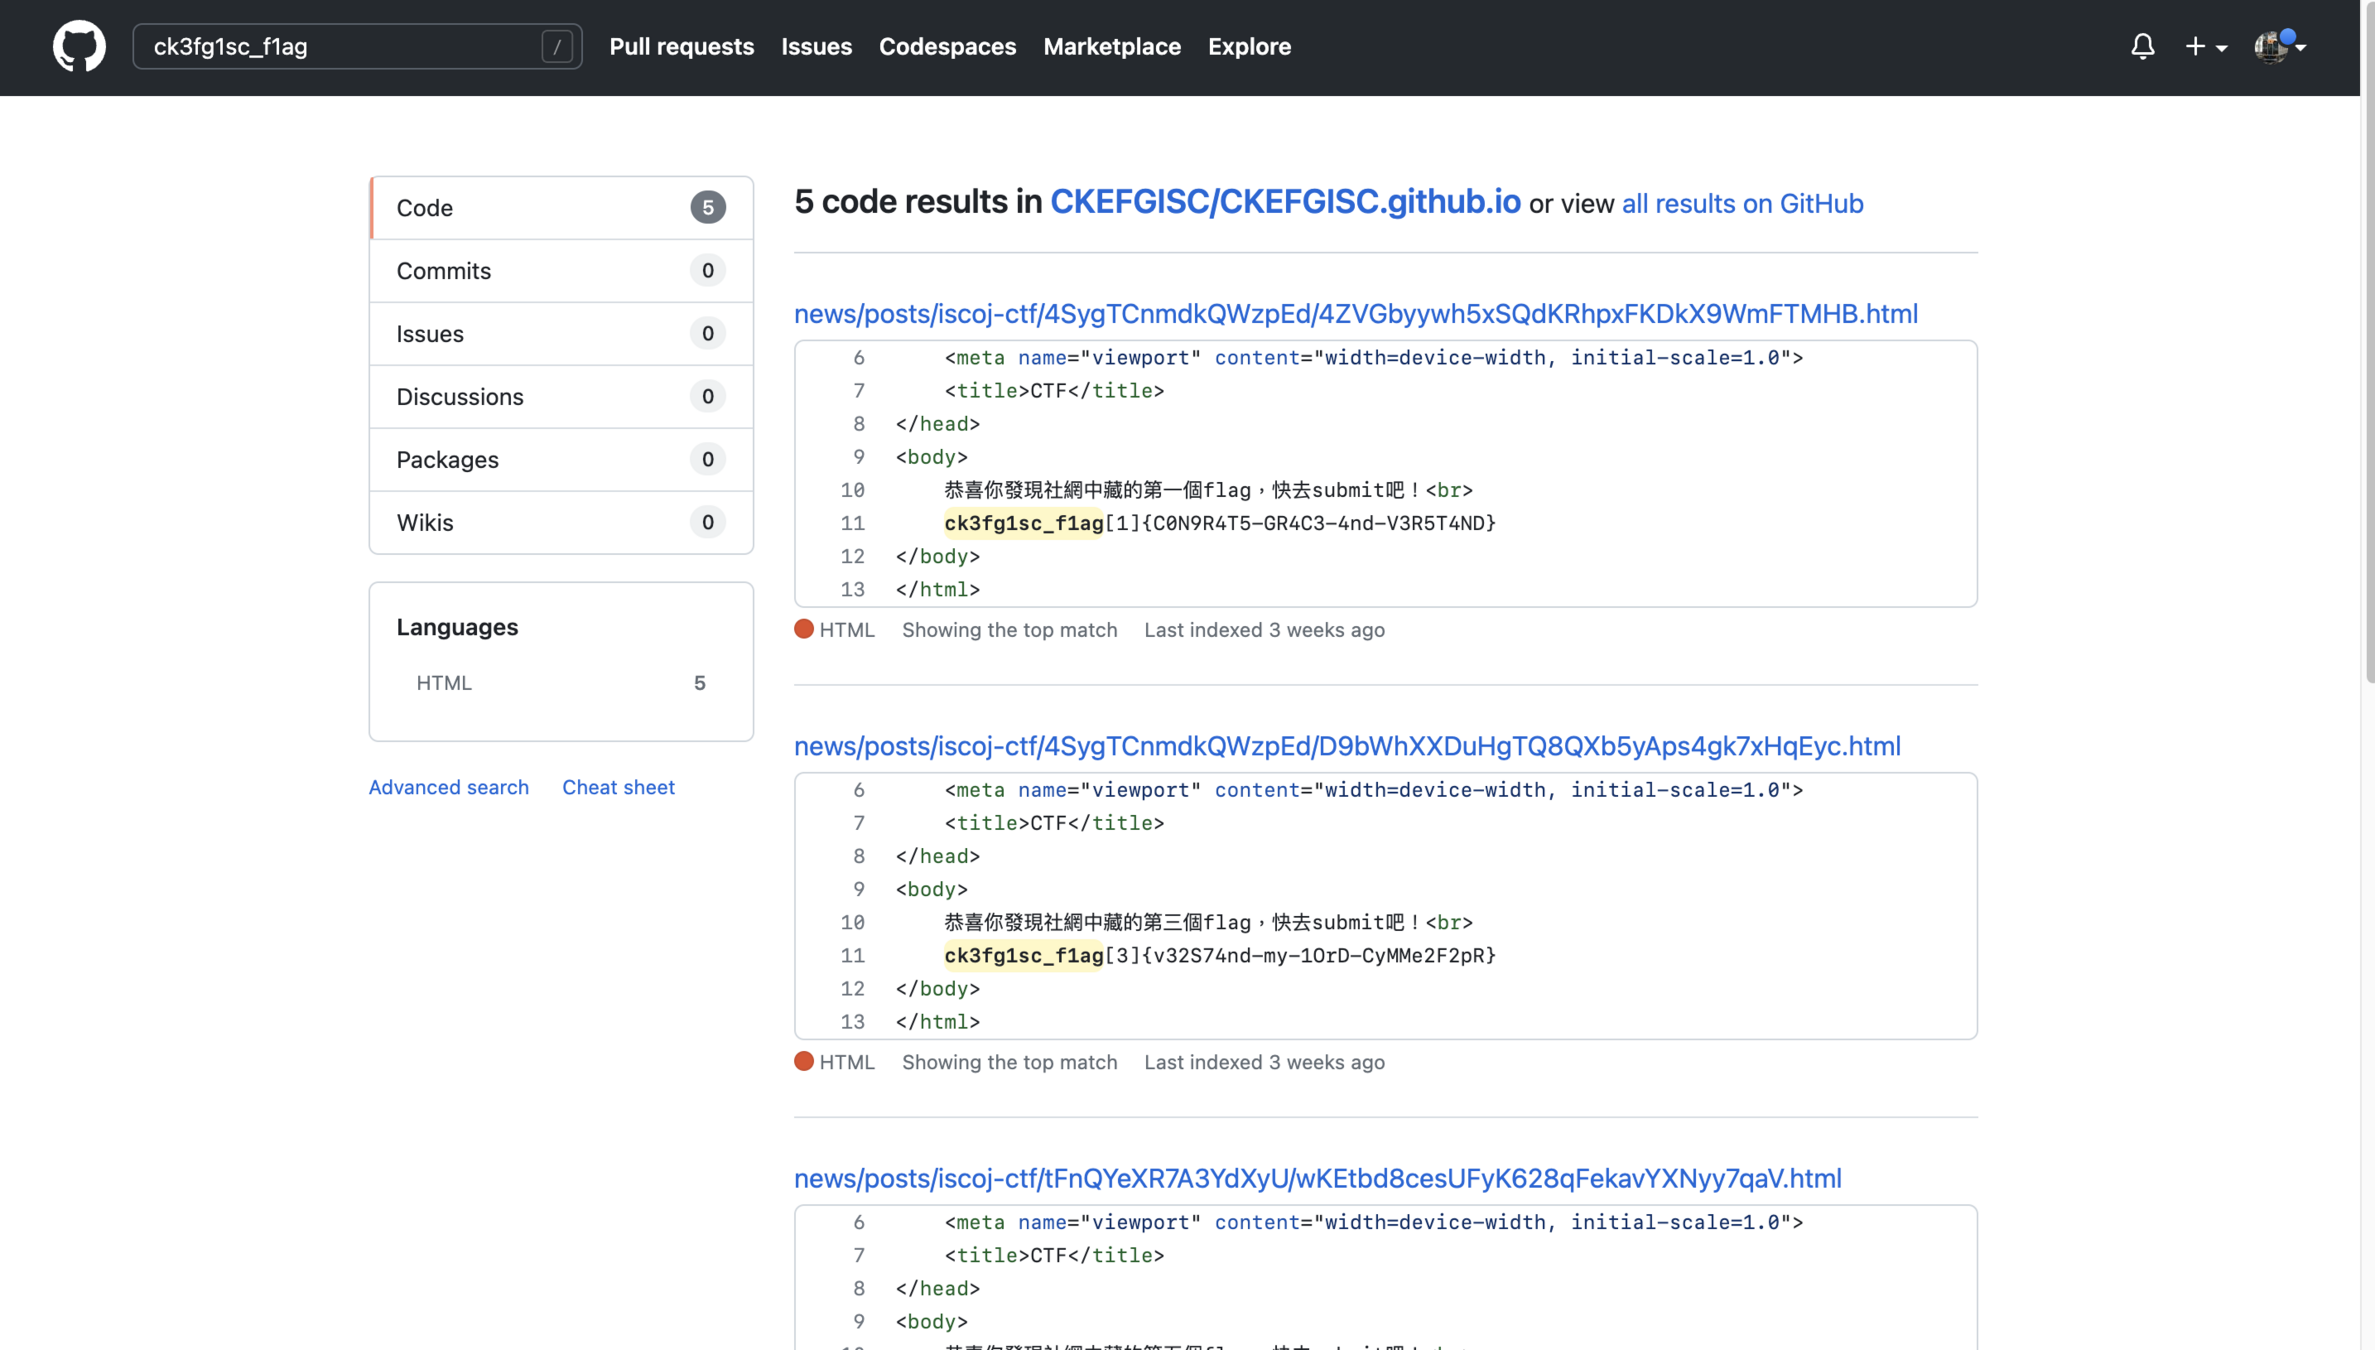Open the Explore page

coord(1249,46)
